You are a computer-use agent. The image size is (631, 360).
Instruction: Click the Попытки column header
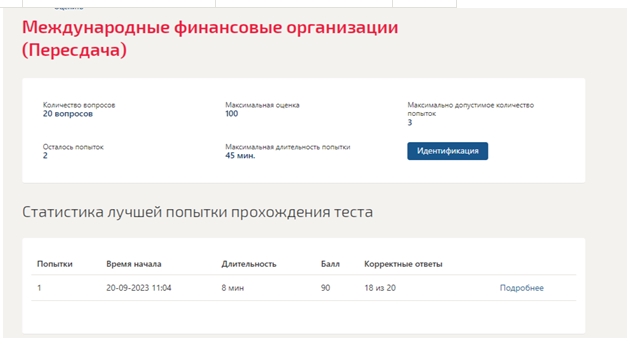[55, 264]
